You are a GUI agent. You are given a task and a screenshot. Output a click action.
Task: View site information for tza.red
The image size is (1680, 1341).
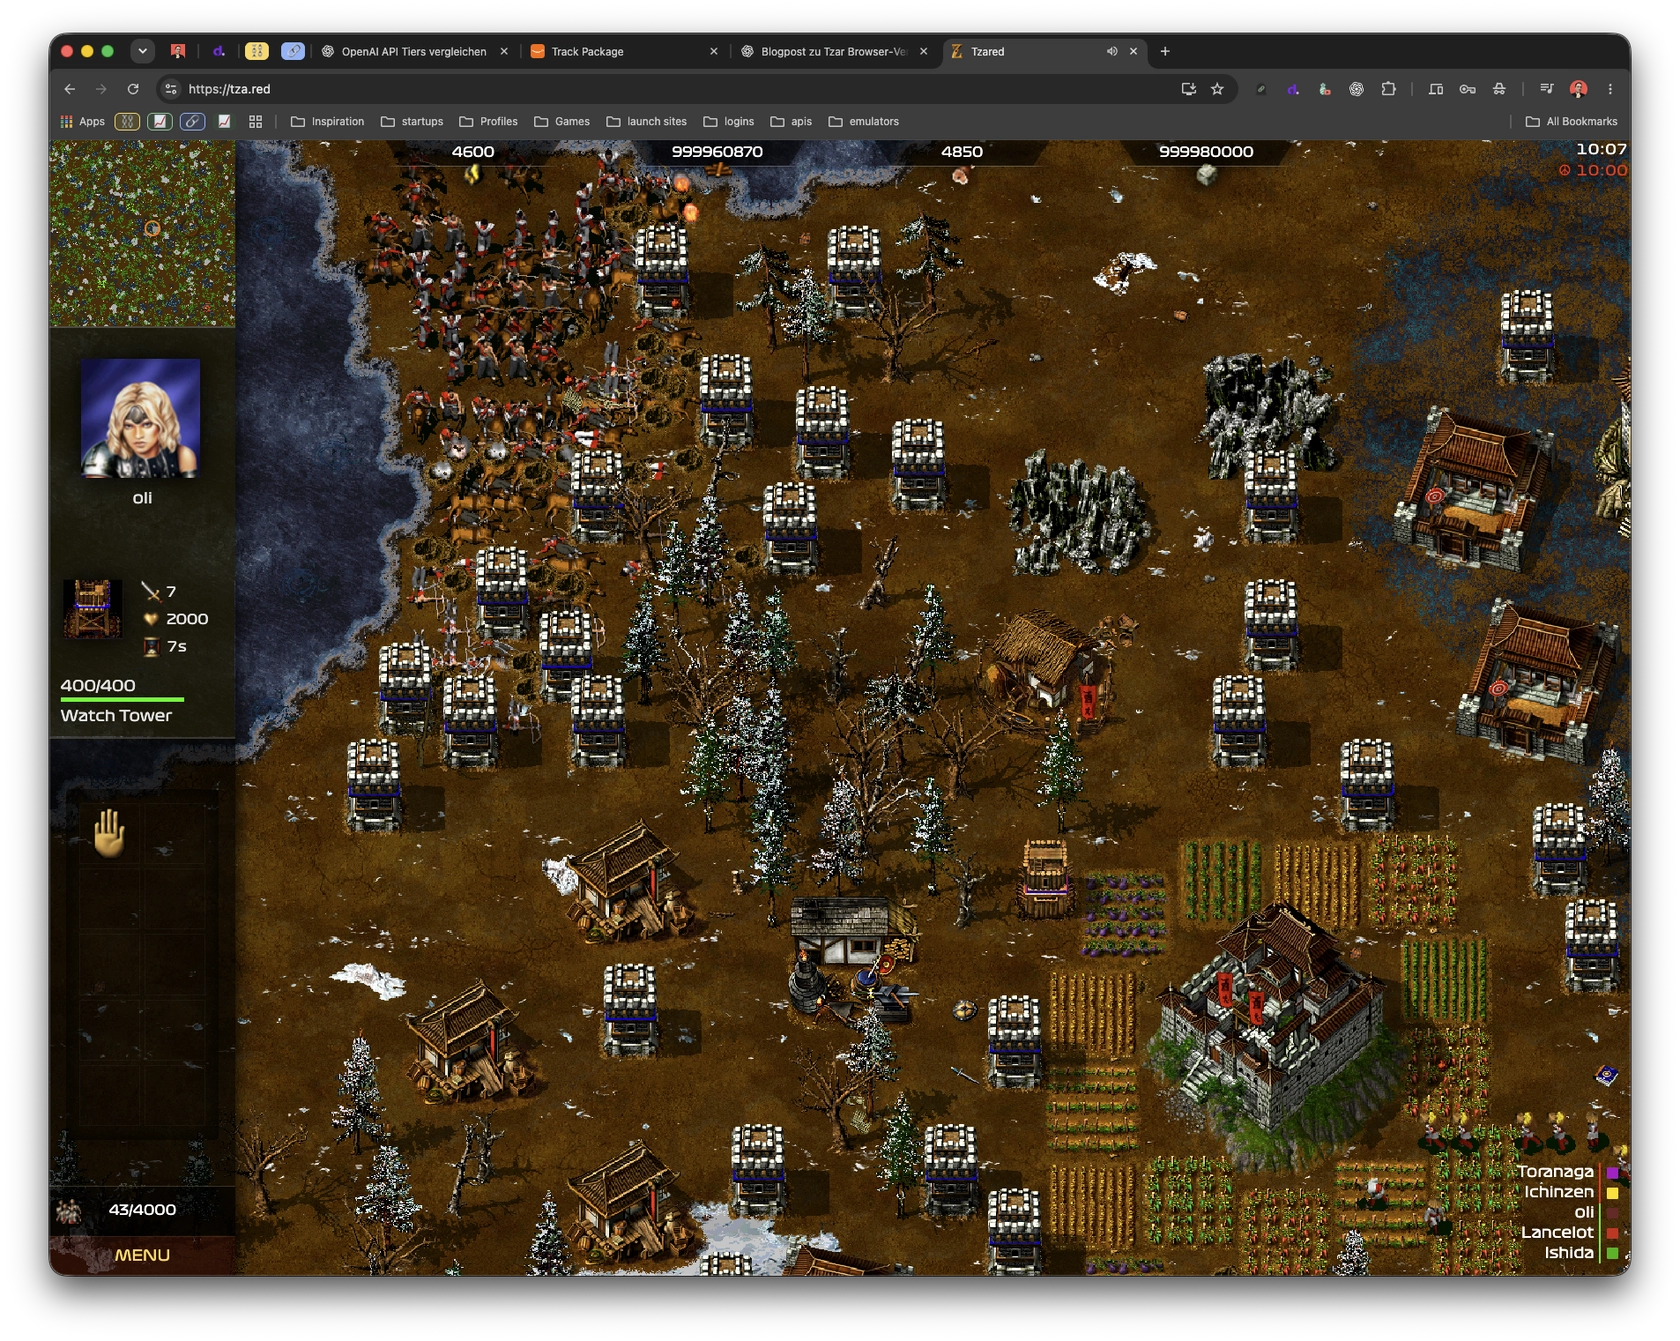tap(171, 89)
